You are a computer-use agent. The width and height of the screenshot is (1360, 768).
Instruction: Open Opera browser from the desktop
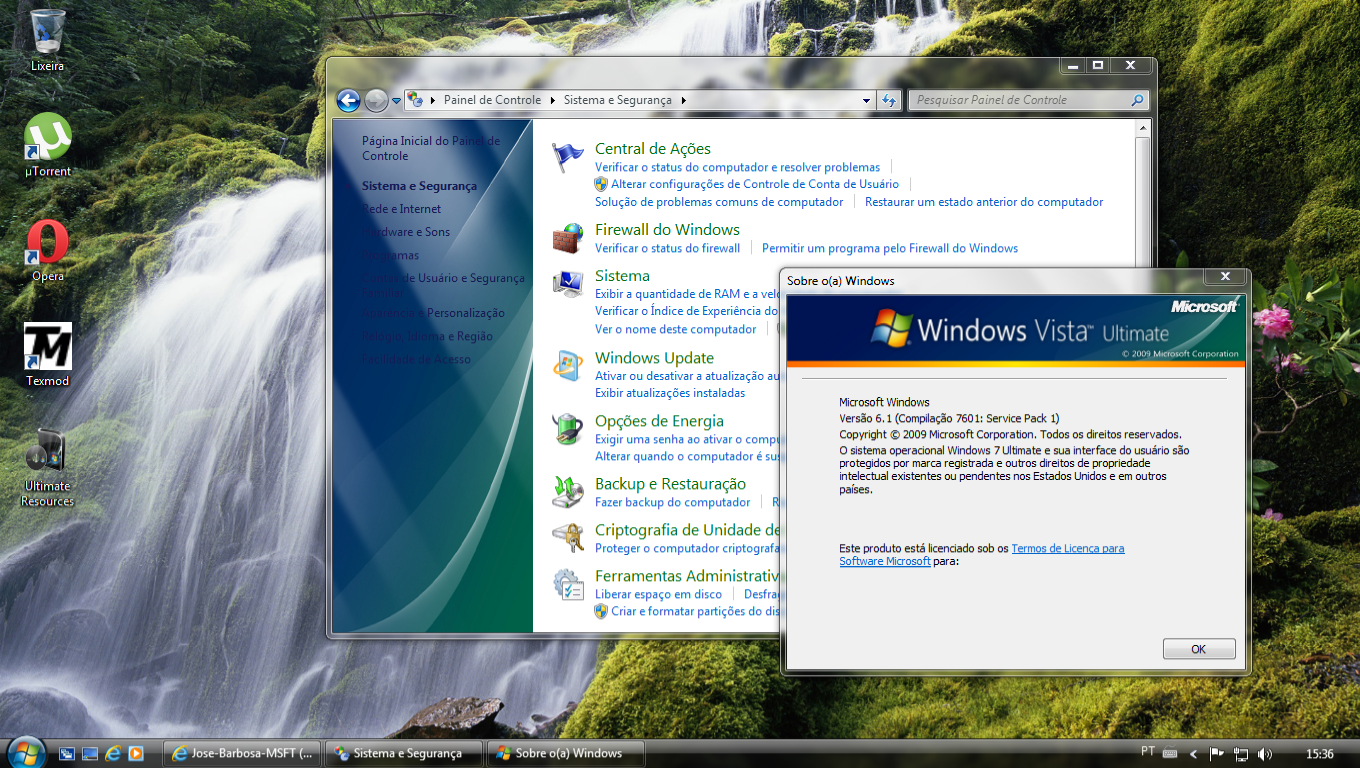coord(44,245)
